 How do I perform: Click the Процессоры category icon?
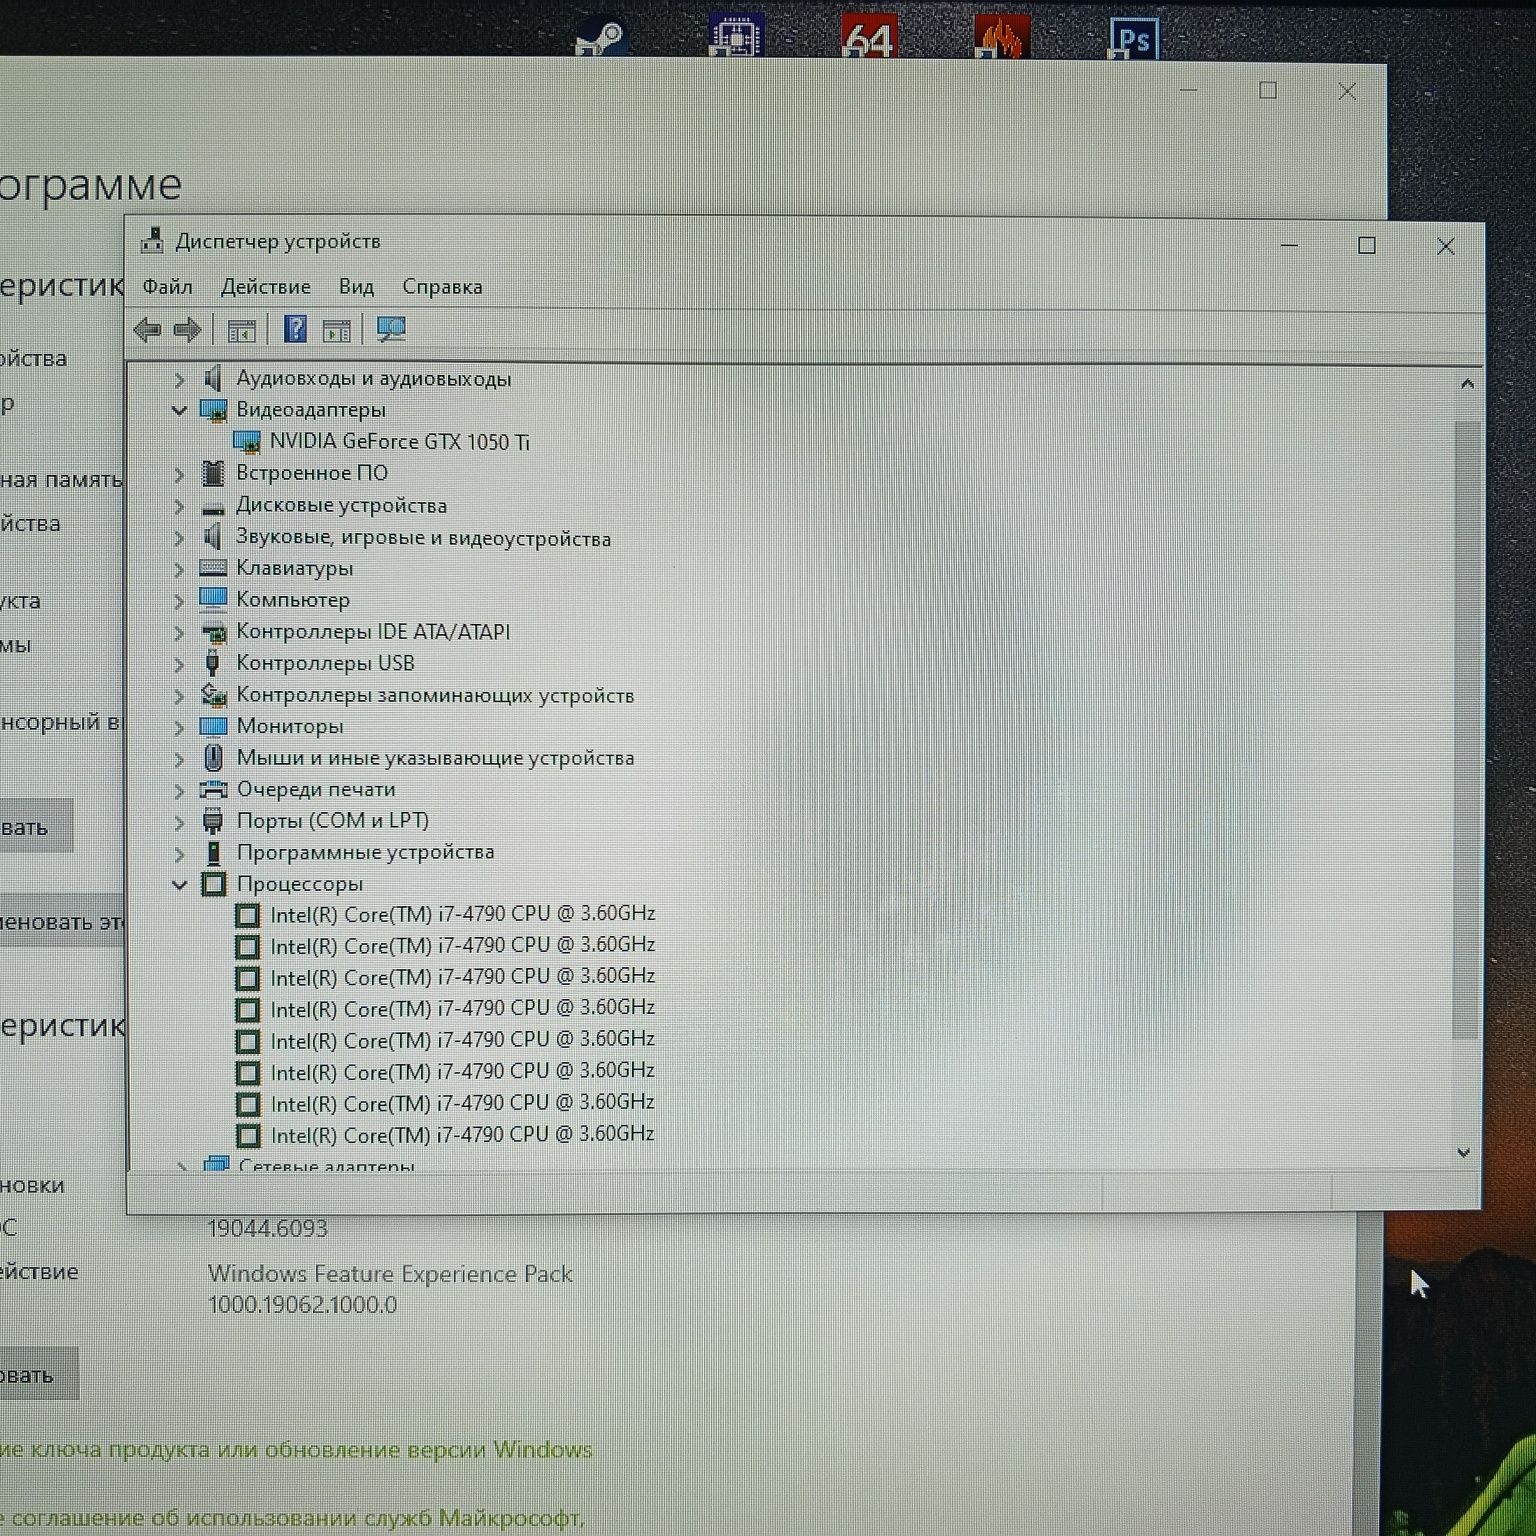click(x=213, y=884)
